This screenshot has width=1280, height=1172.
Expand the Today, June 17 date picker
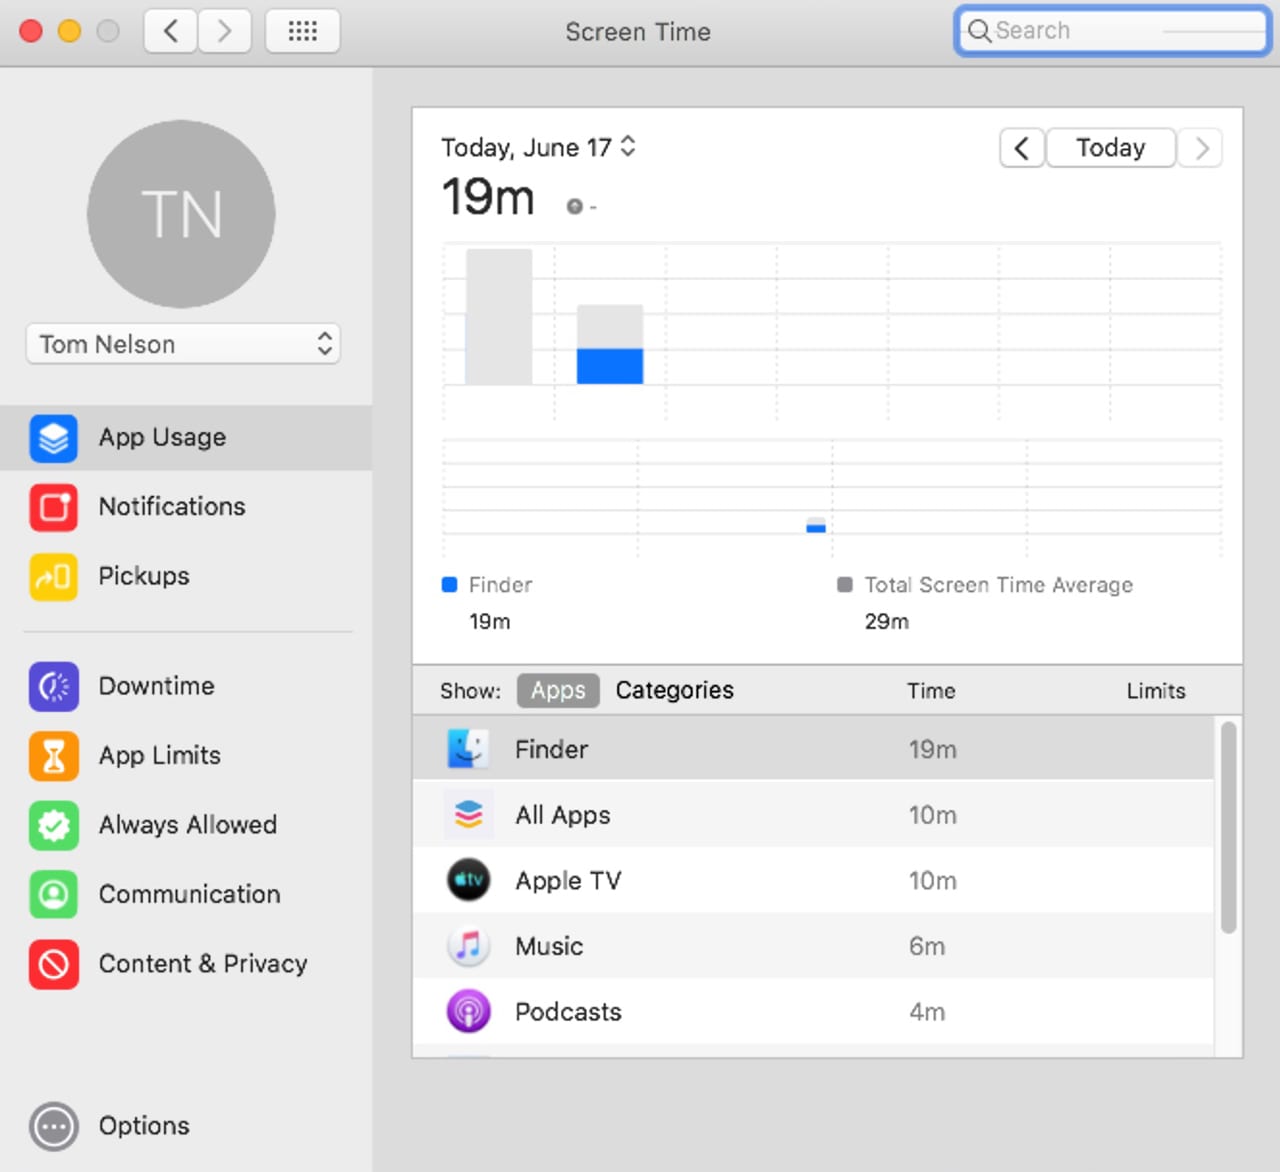pos(627,147)
